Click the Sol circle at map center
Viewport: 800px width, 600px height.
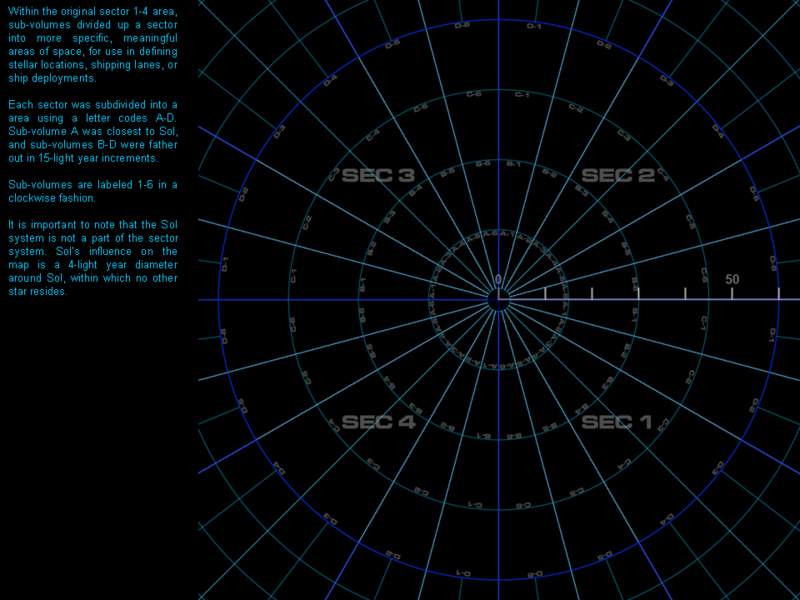pos(498,299)
